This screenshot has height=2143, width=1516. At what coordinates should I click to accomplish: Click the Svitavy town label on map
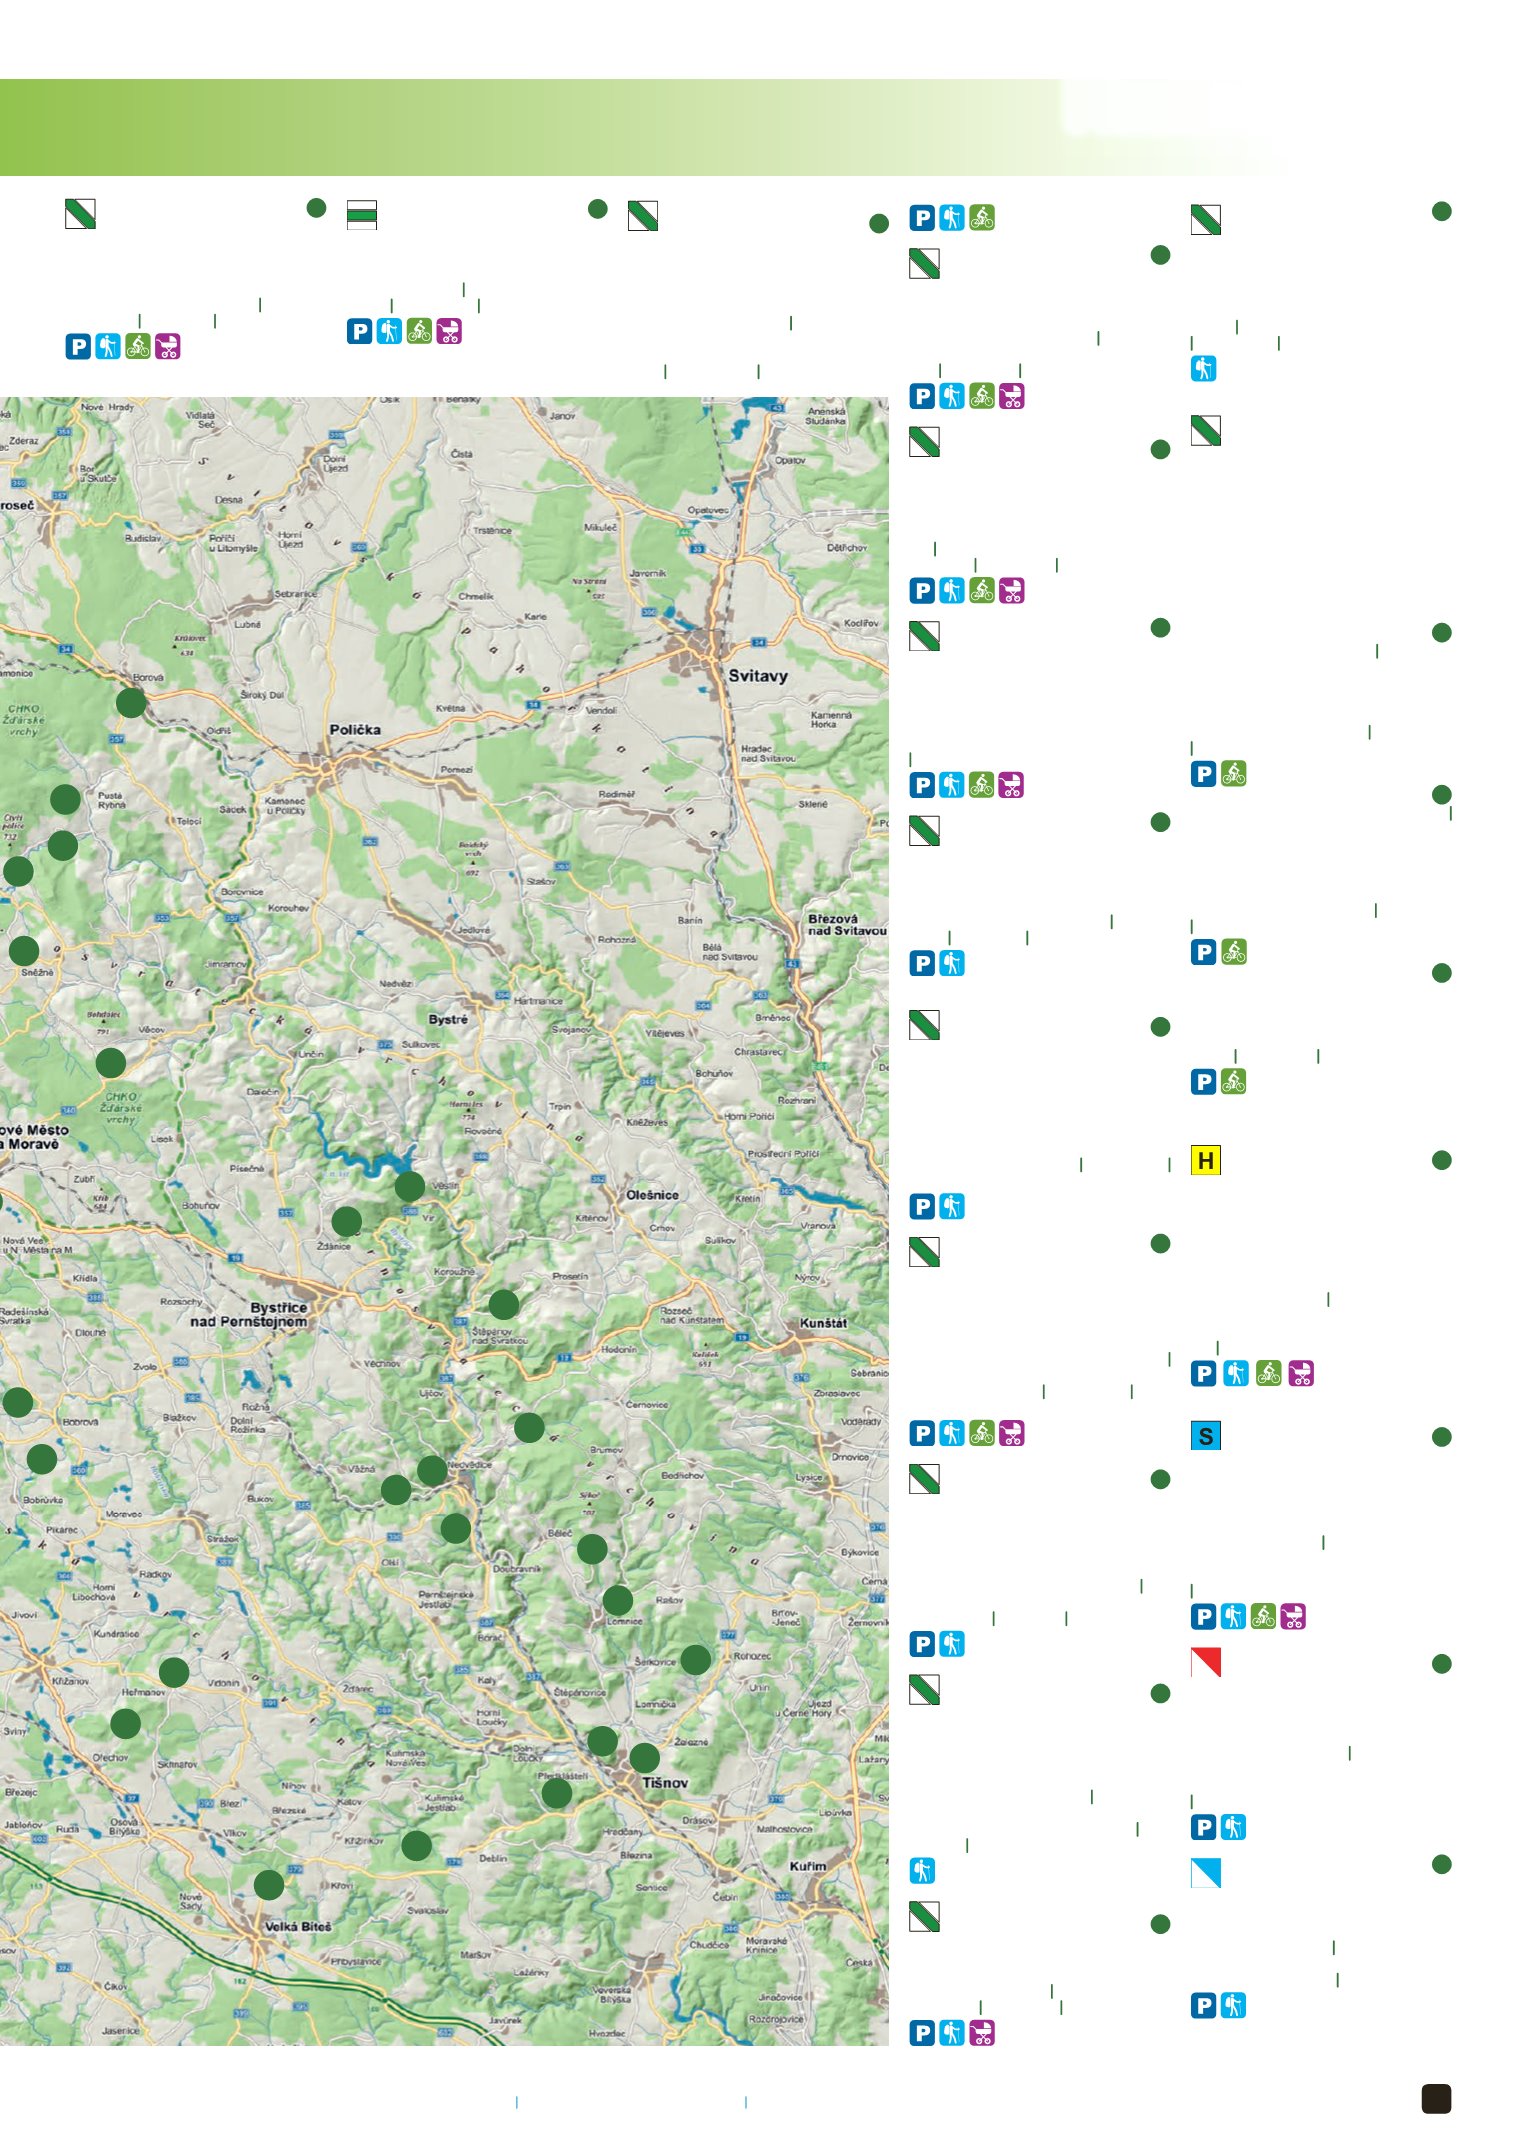[757, 676]
